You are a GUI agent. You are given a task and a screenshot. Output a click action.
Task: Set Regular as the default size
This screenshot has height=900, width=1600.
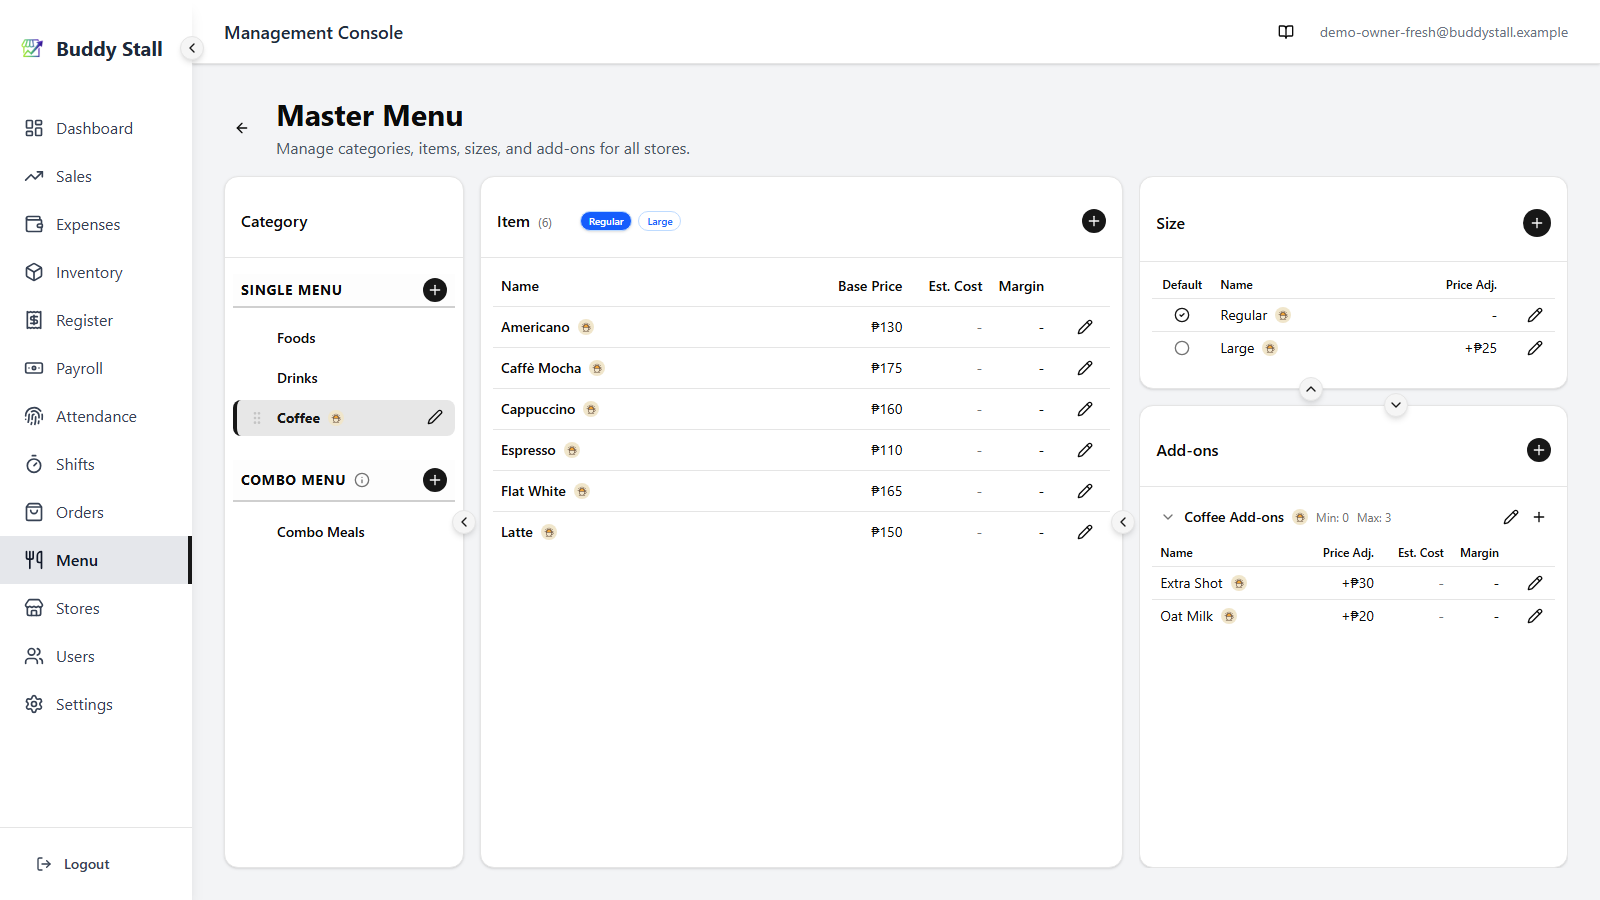[x=1182, y=315]
